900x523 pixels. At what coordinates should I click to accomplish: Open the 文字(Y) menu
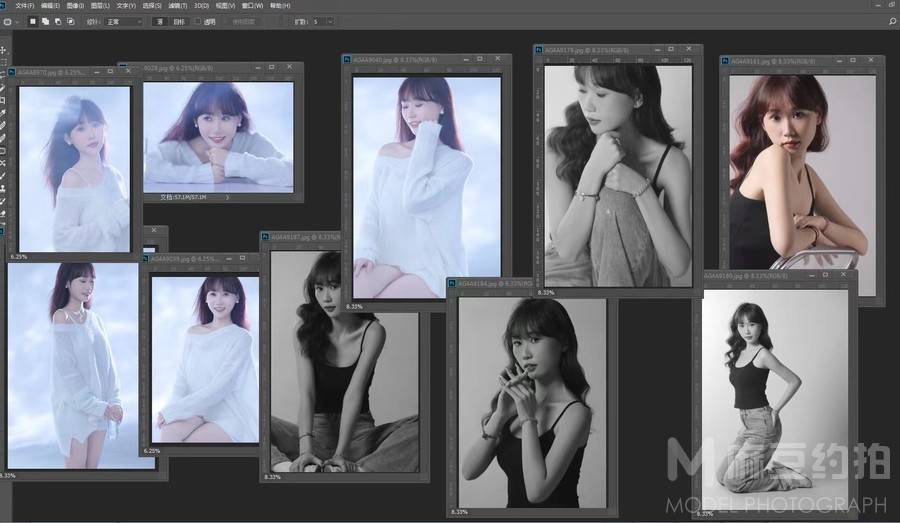126,5
